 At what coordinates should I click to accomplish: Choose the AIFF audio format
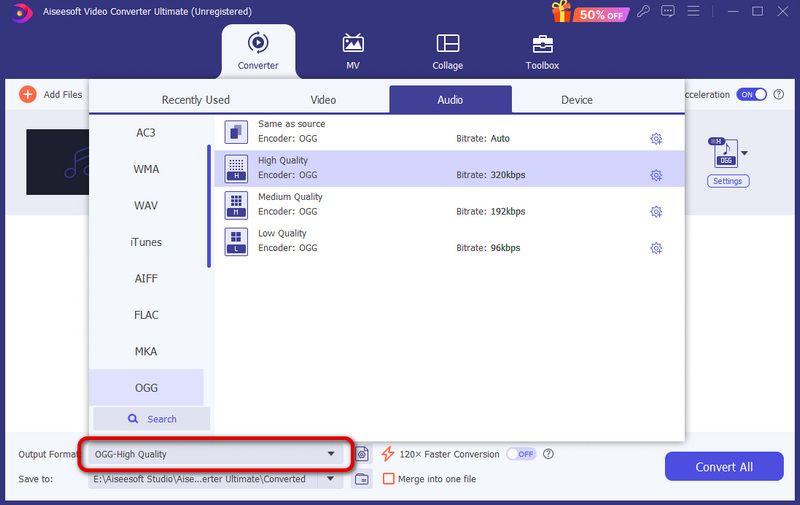coord(146,279)
